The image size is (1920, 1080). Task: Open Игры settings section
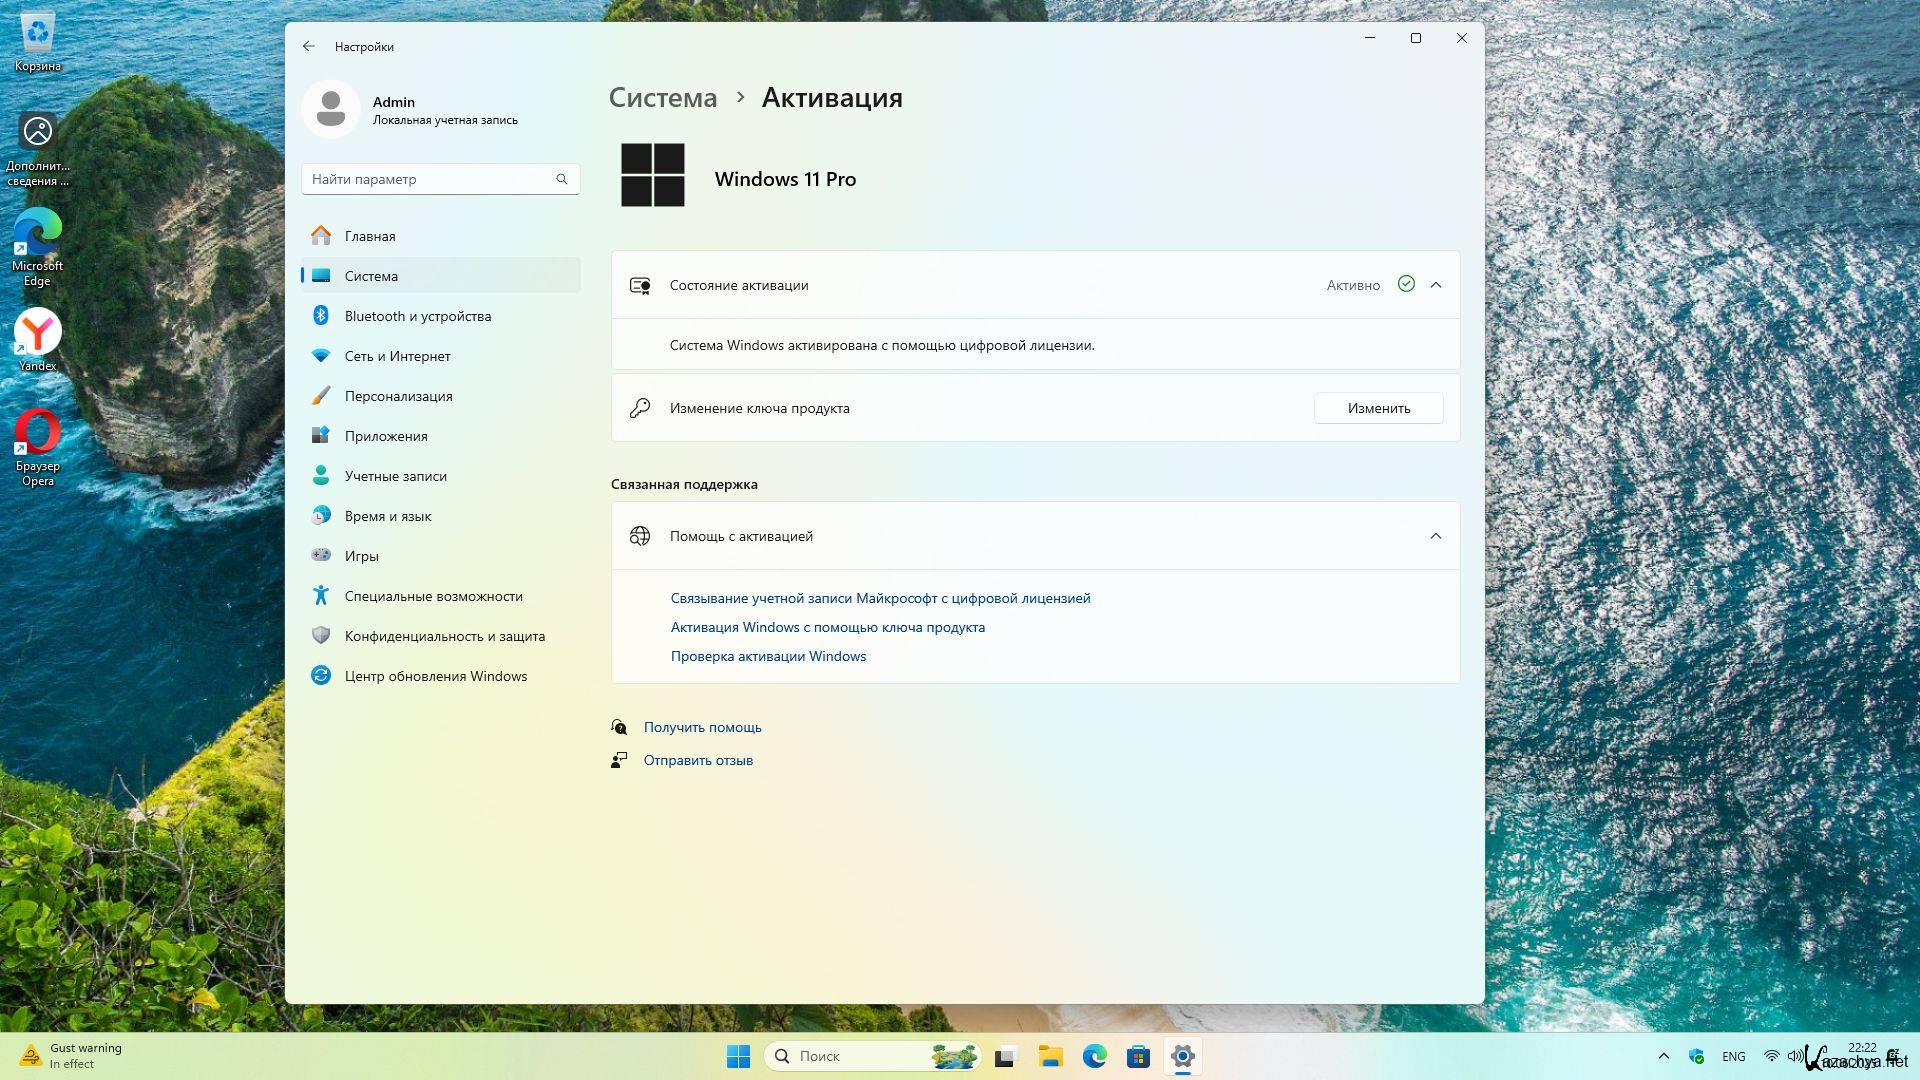pyautogui.click(x=361, y=556)
